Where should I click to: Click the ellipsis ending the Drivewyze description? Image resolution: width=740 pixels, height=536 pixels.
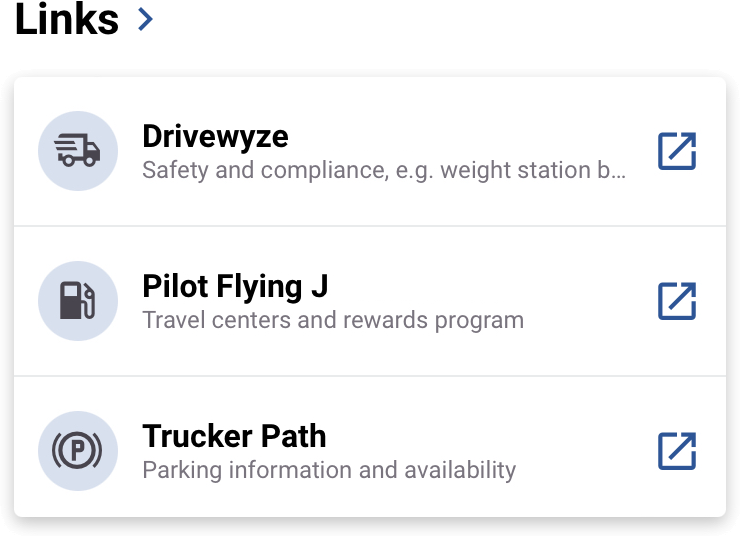coord(619,171)
